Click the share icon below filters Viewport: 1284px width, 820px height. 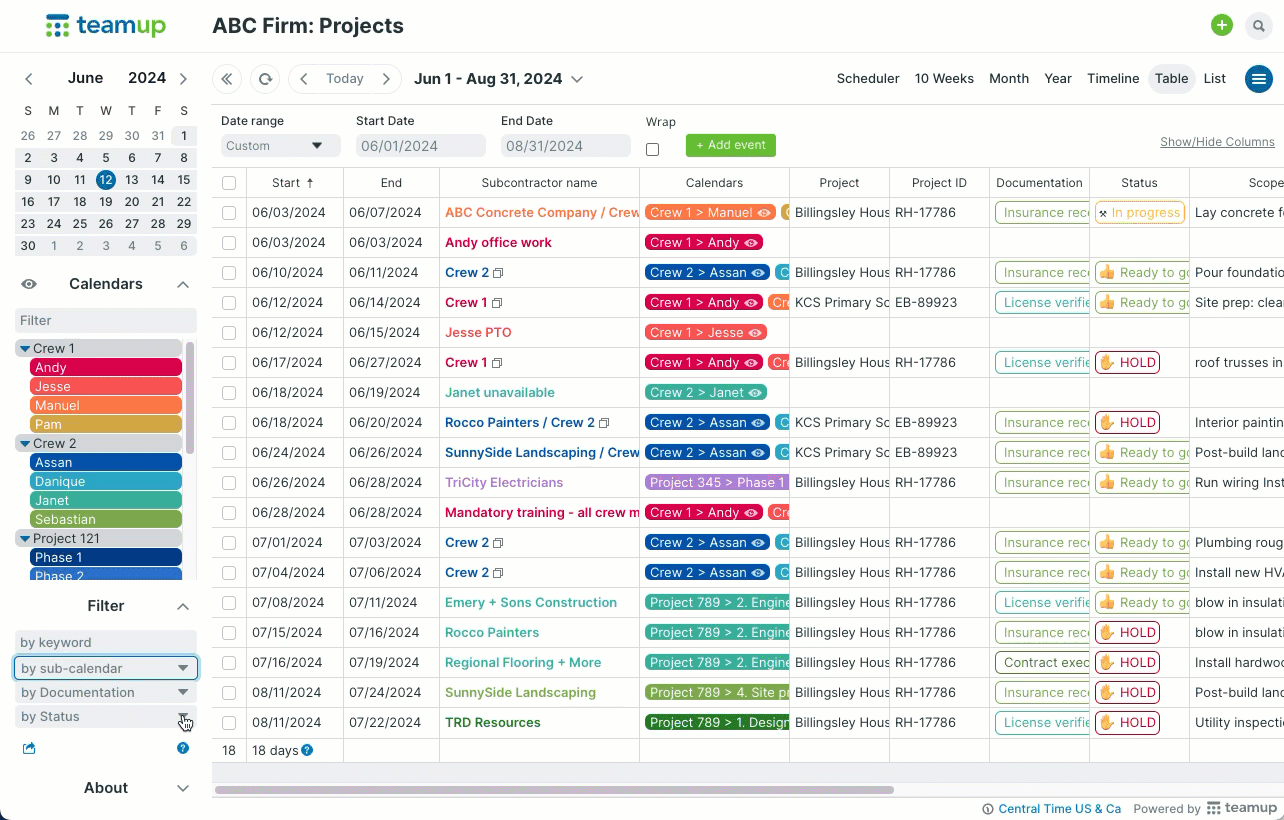[x=29, y=748]
